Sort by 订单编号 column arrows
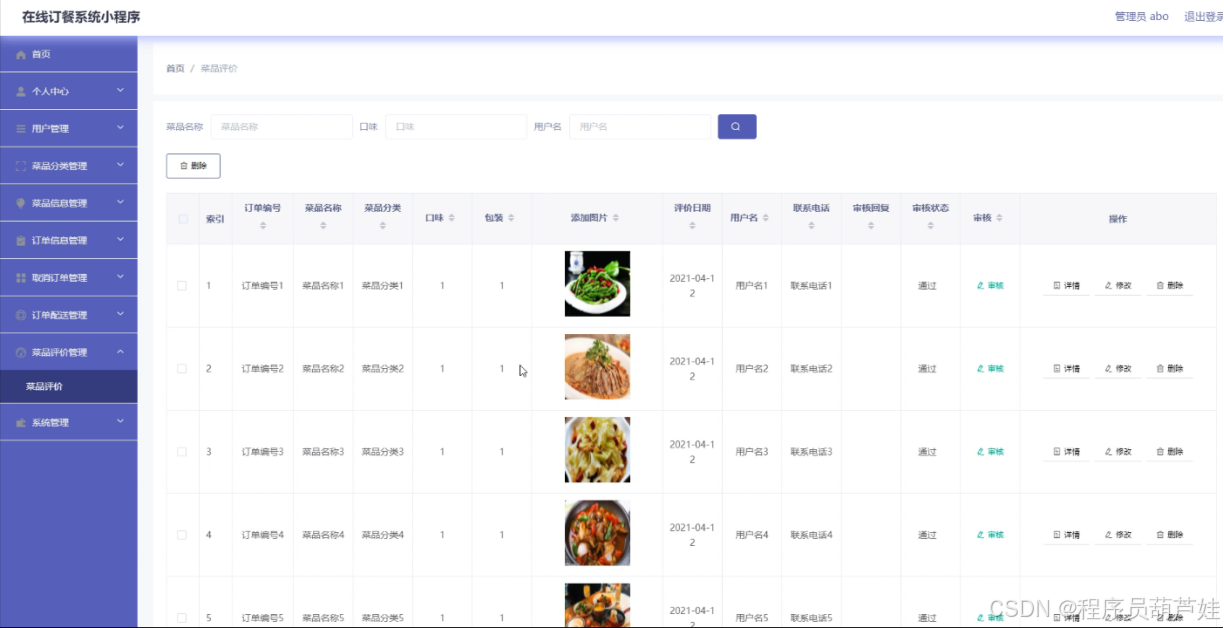 [x=263, y=226]
